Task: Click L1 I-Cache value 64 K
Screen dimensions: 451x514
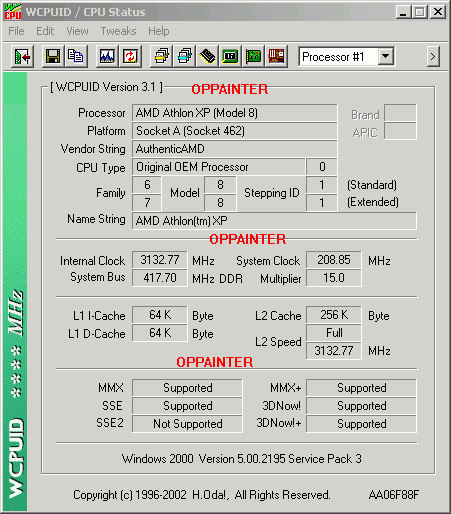Action: coord(160,315)
